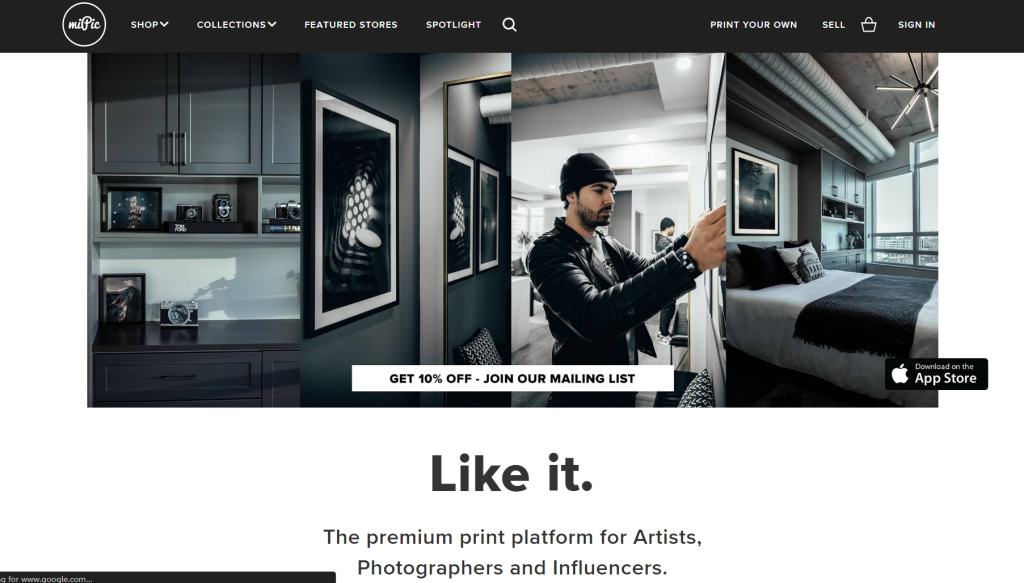Click GET 10% OFF mailing list button
Viewport: 1024px width, 583px height.
tap(513, 378)
